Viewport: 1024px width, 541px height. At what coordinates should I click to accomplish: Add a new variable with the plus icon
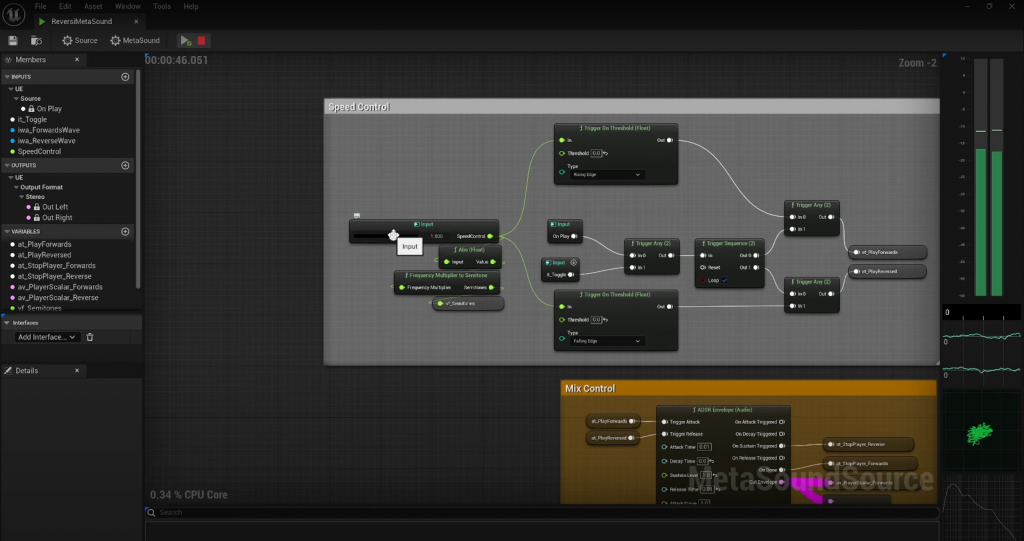pyautogui.click(x=125, y=231)
